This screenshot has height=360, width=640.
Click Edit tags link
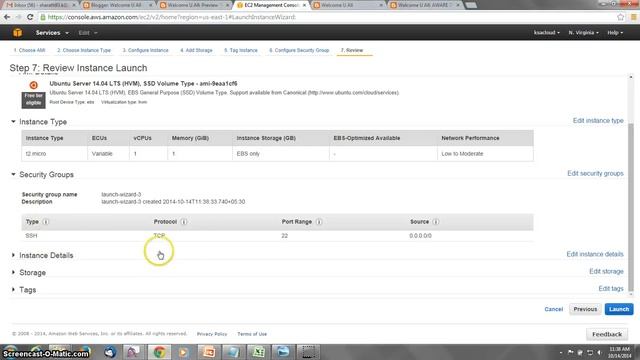tap(611, 288)
